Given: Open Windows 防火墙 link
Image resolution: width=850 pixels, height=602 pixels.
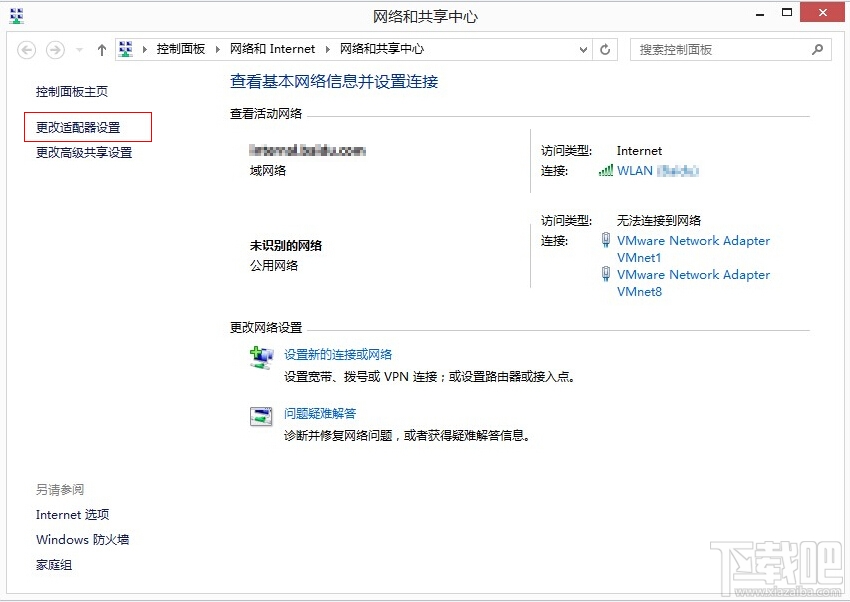Looking at the screenshot, I should 82,540.
